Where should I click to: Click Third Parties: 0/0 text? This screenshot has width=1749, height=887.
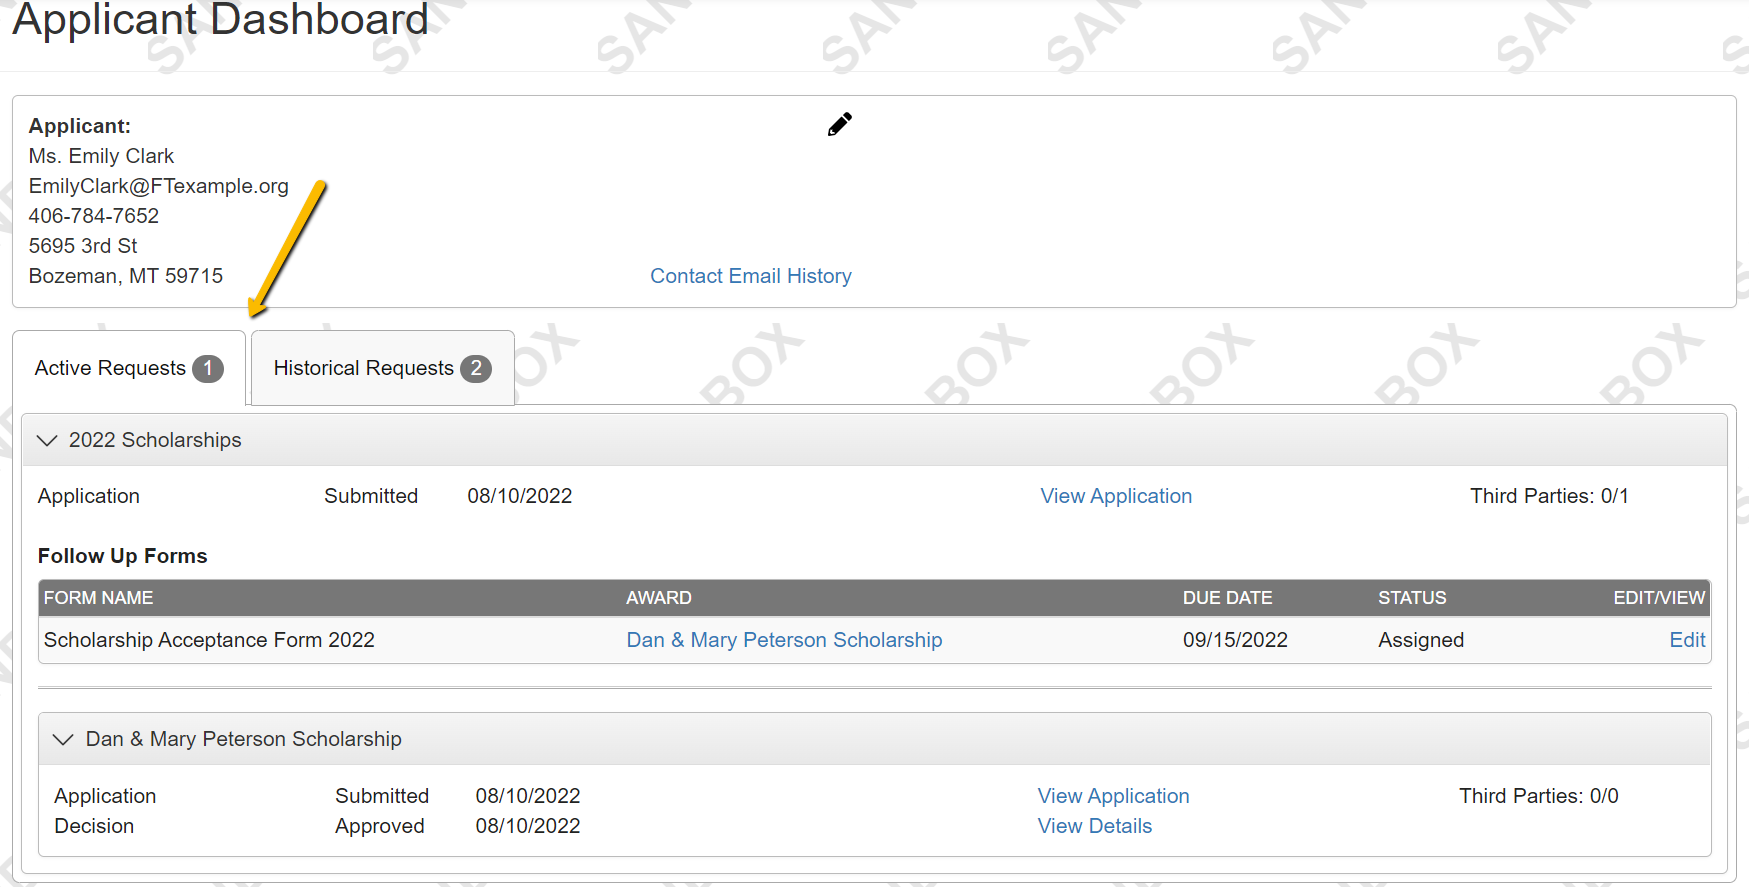click(x=1538, y=796)
